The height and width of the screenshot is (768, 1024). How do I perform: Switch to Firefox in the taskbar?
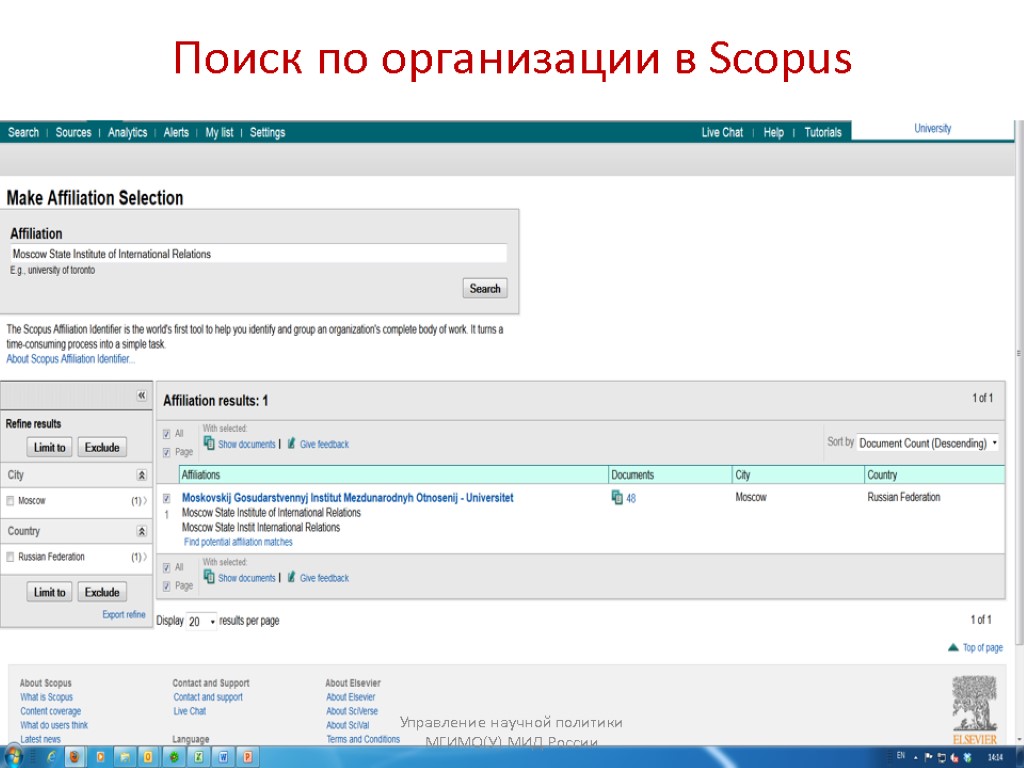click(x=74, y=757)
